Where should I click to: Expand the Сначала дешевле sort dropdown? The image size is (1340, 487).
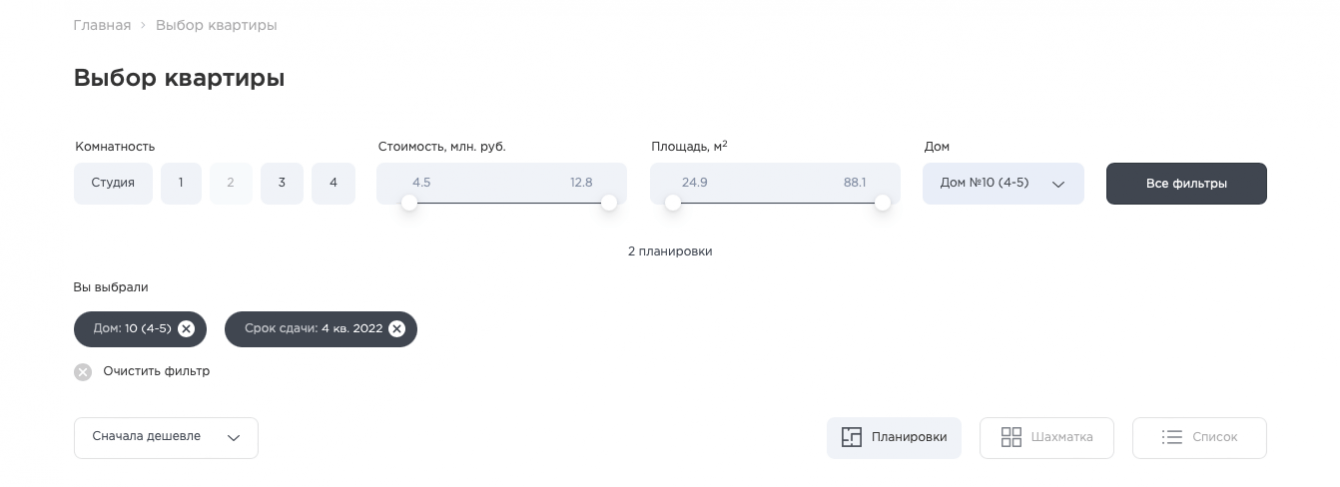tap(166, 438)
